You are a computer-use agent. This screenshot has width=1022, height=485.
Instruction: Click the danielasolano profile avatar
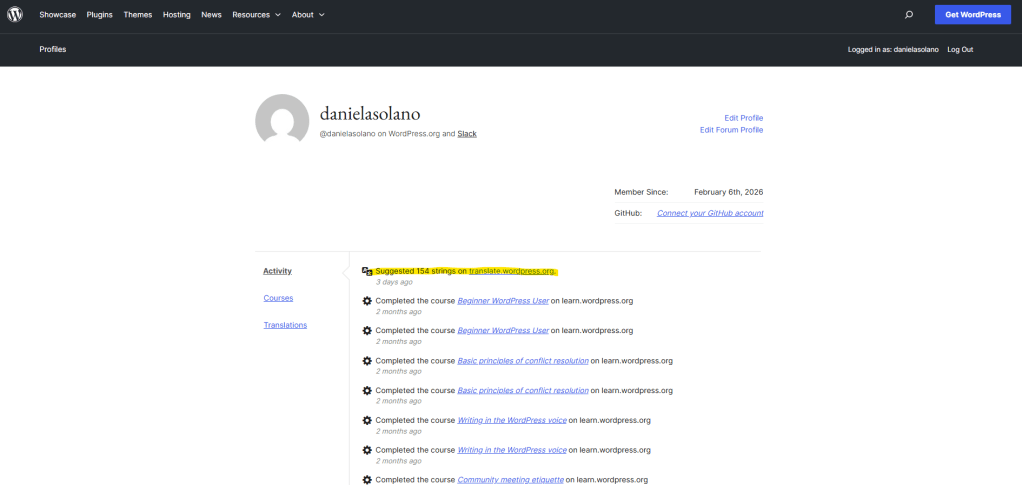coord(282,121)
